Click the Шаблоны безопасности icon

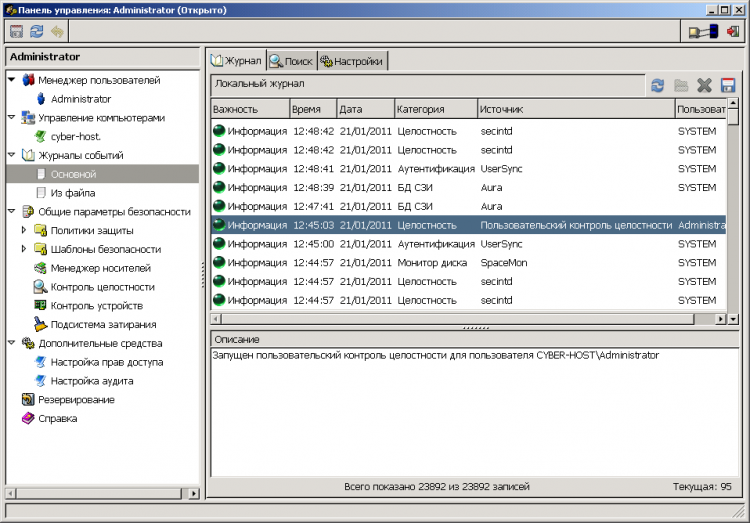click(41, 249)
